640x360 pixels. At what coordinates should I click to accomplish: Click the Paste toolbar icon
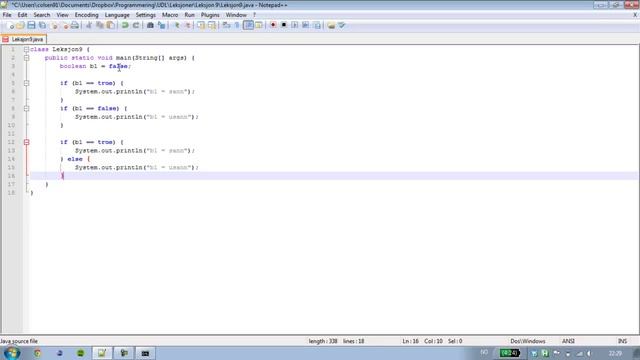[x=110, y=25]
